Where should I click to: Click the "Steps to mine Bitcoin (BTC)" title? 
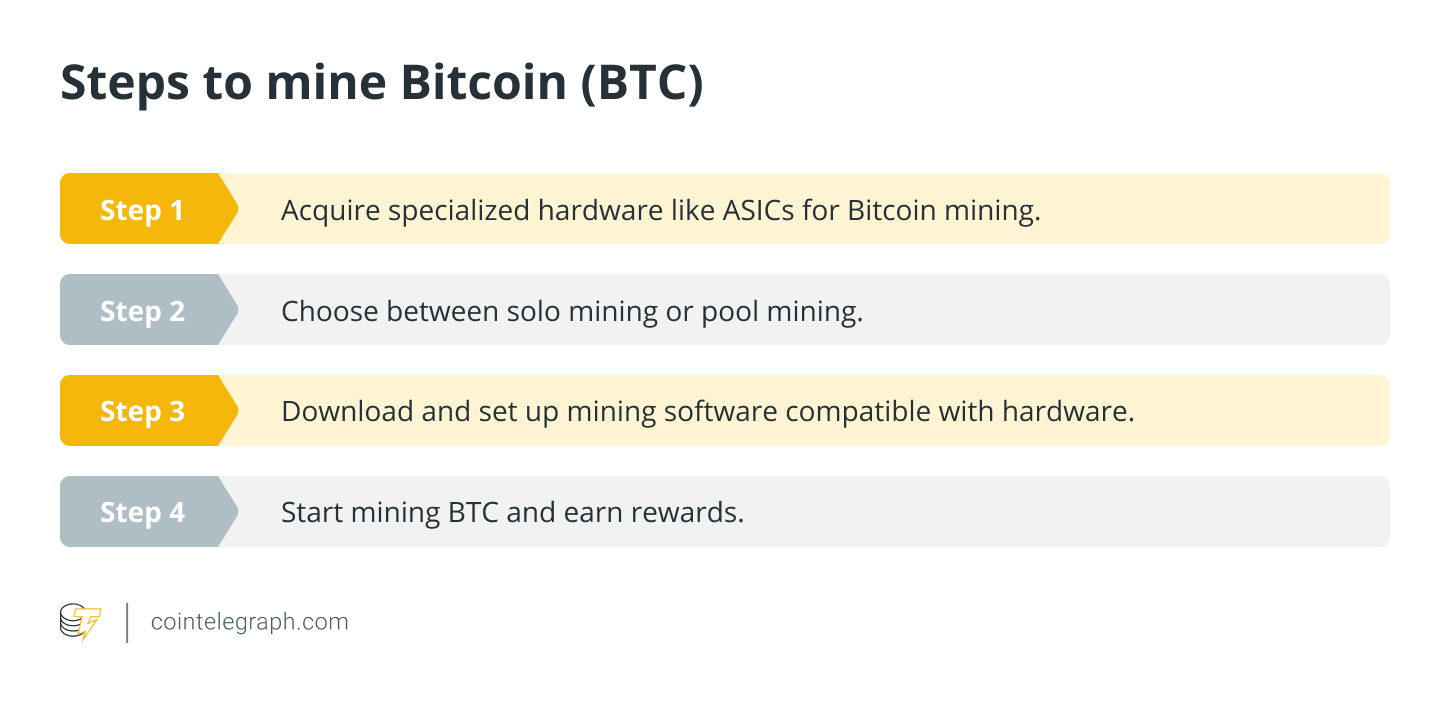click(381, 84)
